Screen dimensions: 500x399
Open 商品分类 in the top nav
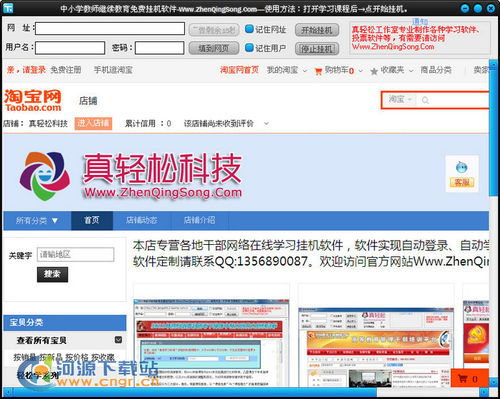pyautogui.click(x=436, y=70)
